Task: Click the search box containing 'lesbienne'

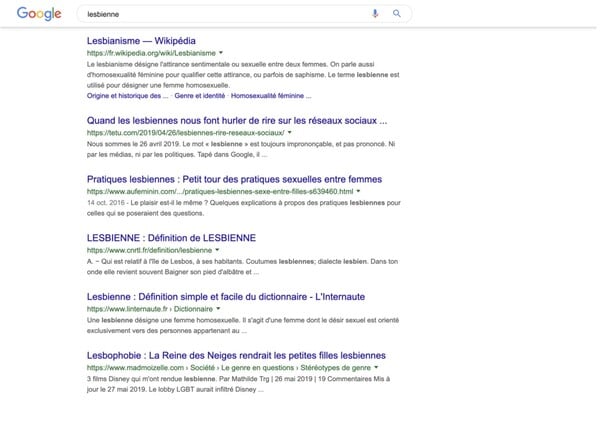Action: coord(220,14)
